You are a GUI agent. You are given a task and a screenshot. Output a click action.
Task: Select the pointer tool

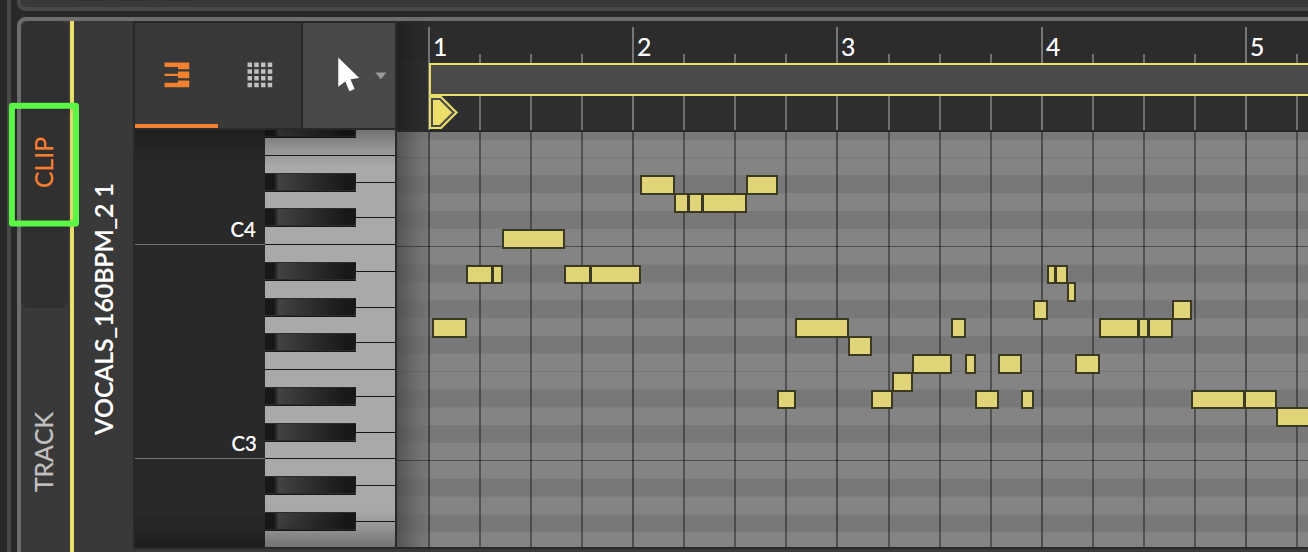[347, 75]
